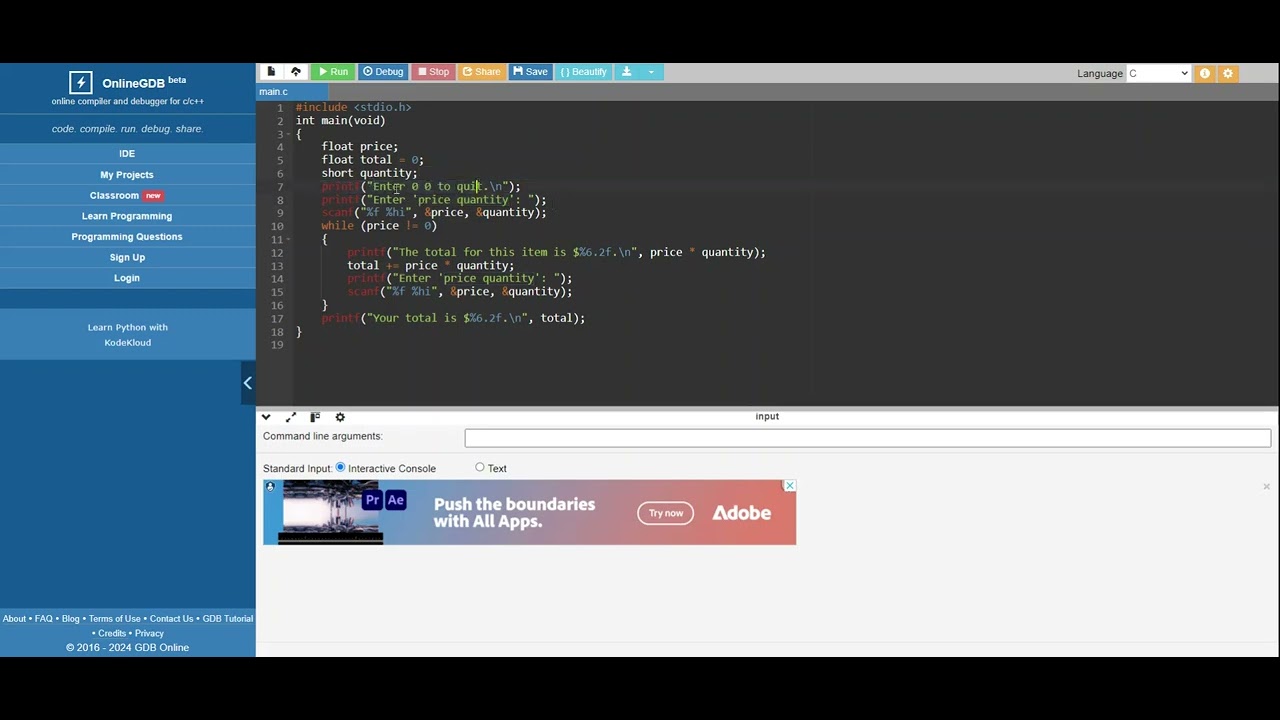Select Text standard input radio button
Screen dimensions: 1280x720
(x=480, y=467)
